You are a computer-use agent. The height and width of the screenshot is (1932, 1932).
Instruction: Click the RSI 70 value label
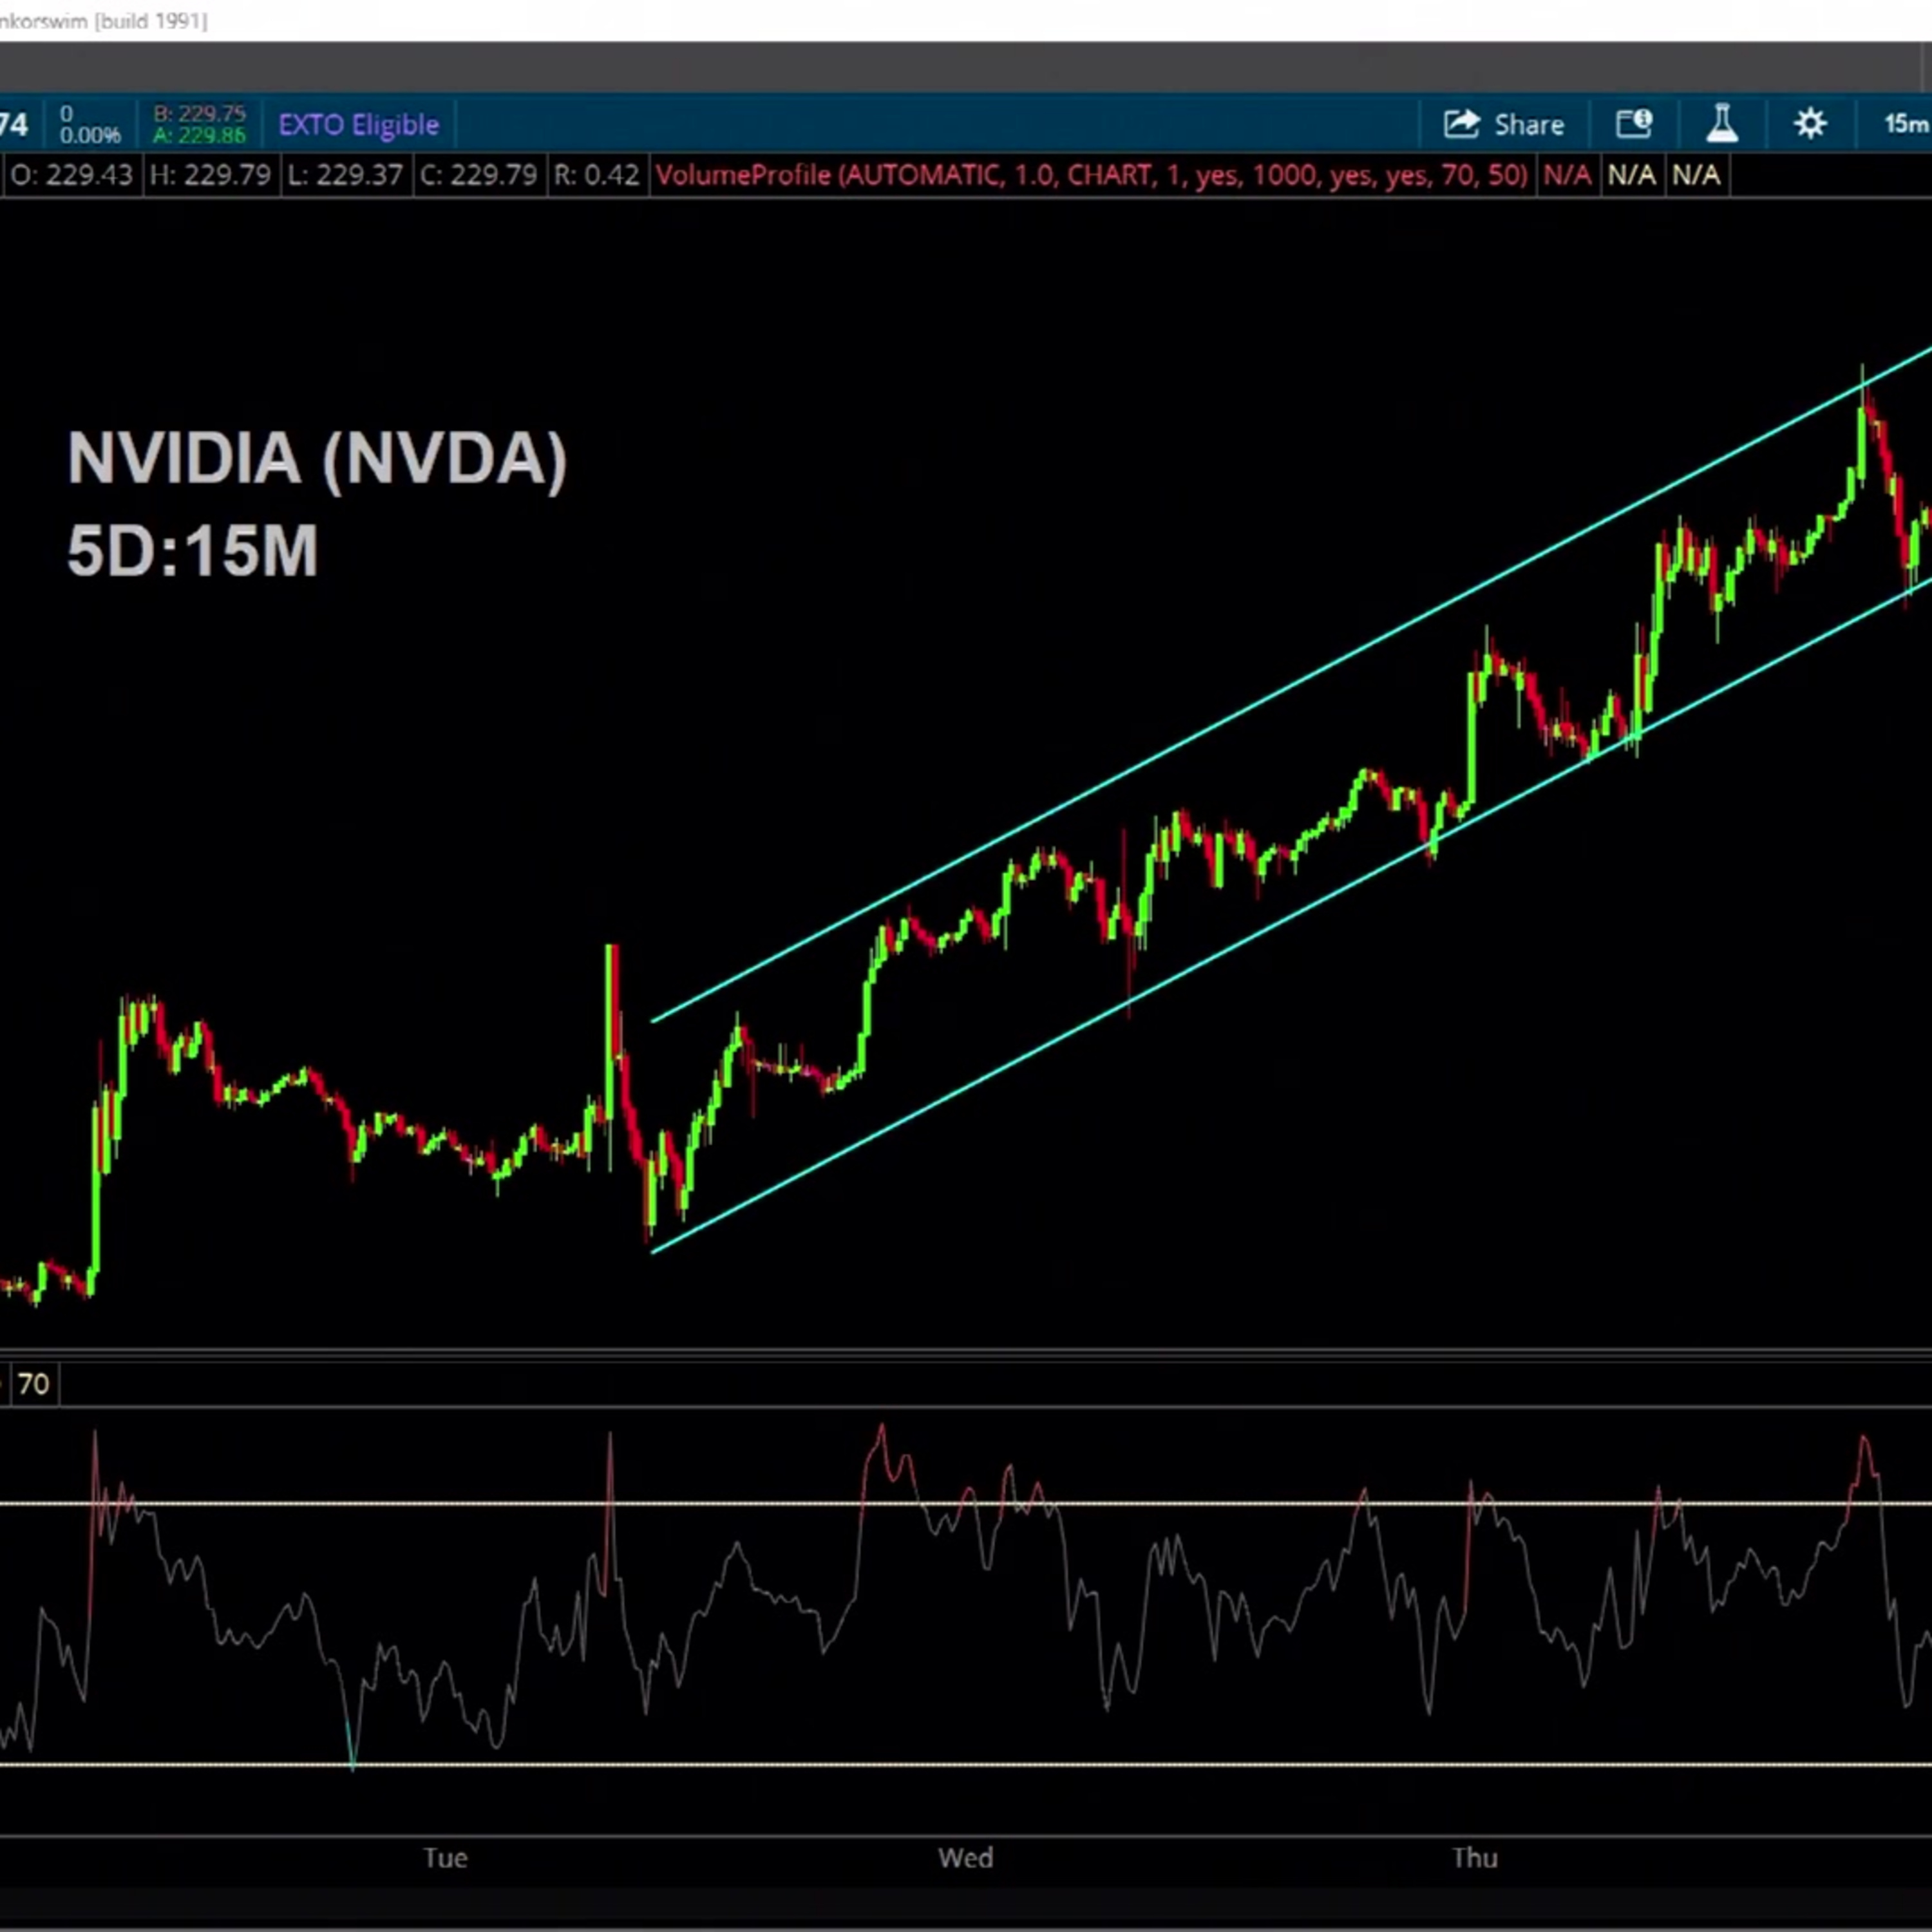[33, 1384]
